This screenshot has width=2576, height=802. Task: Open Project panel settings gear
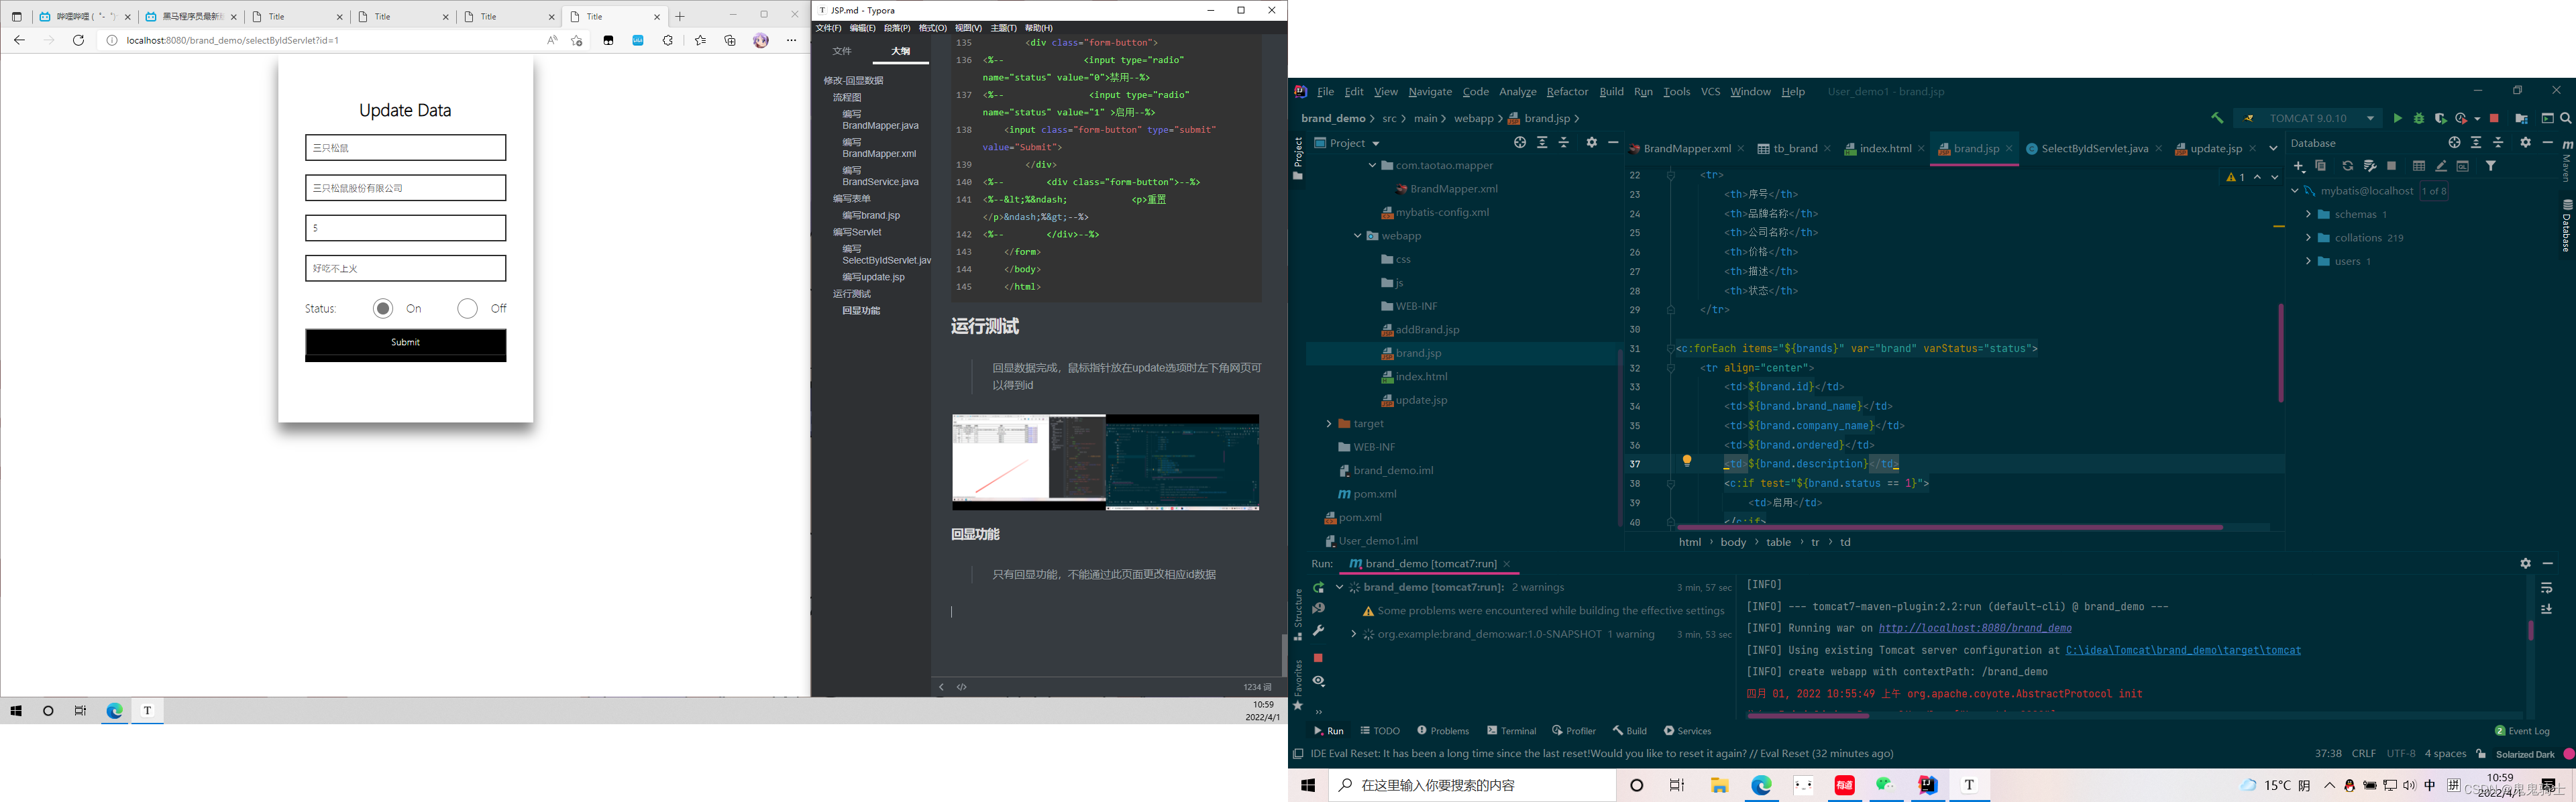tap(1592, 143)
